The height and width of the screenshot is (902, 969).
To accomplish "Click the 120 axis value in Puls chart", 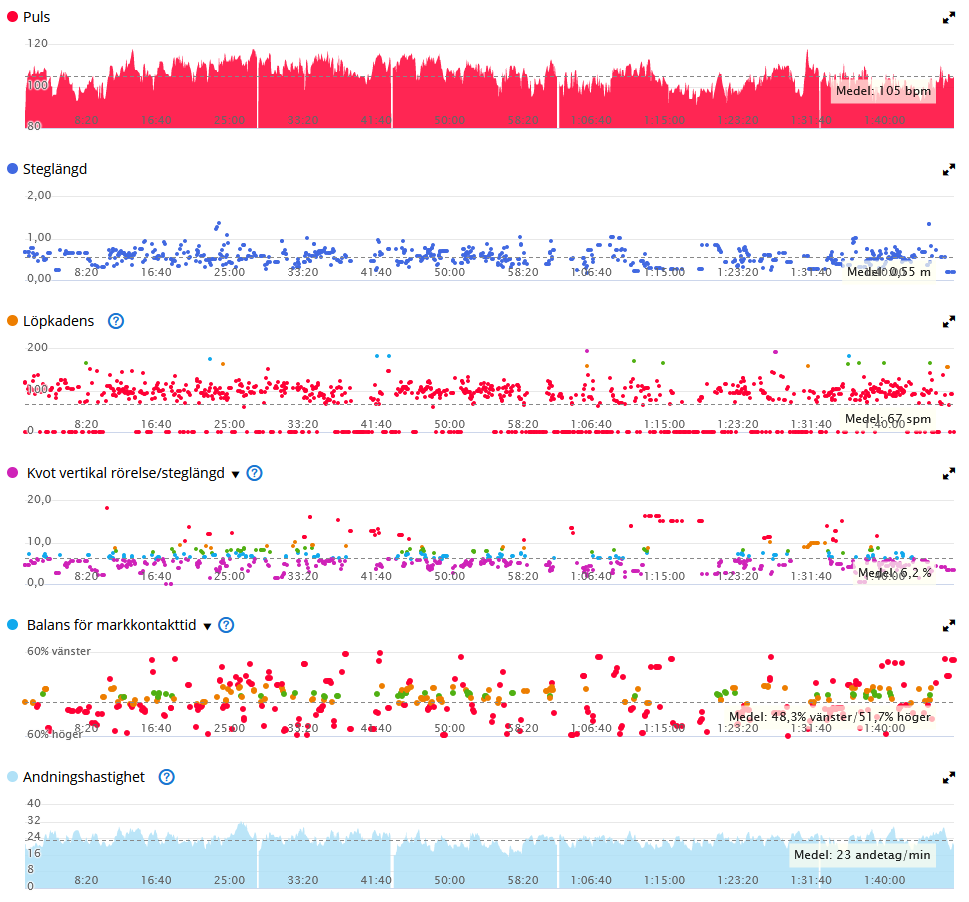I will click(37, 43).
